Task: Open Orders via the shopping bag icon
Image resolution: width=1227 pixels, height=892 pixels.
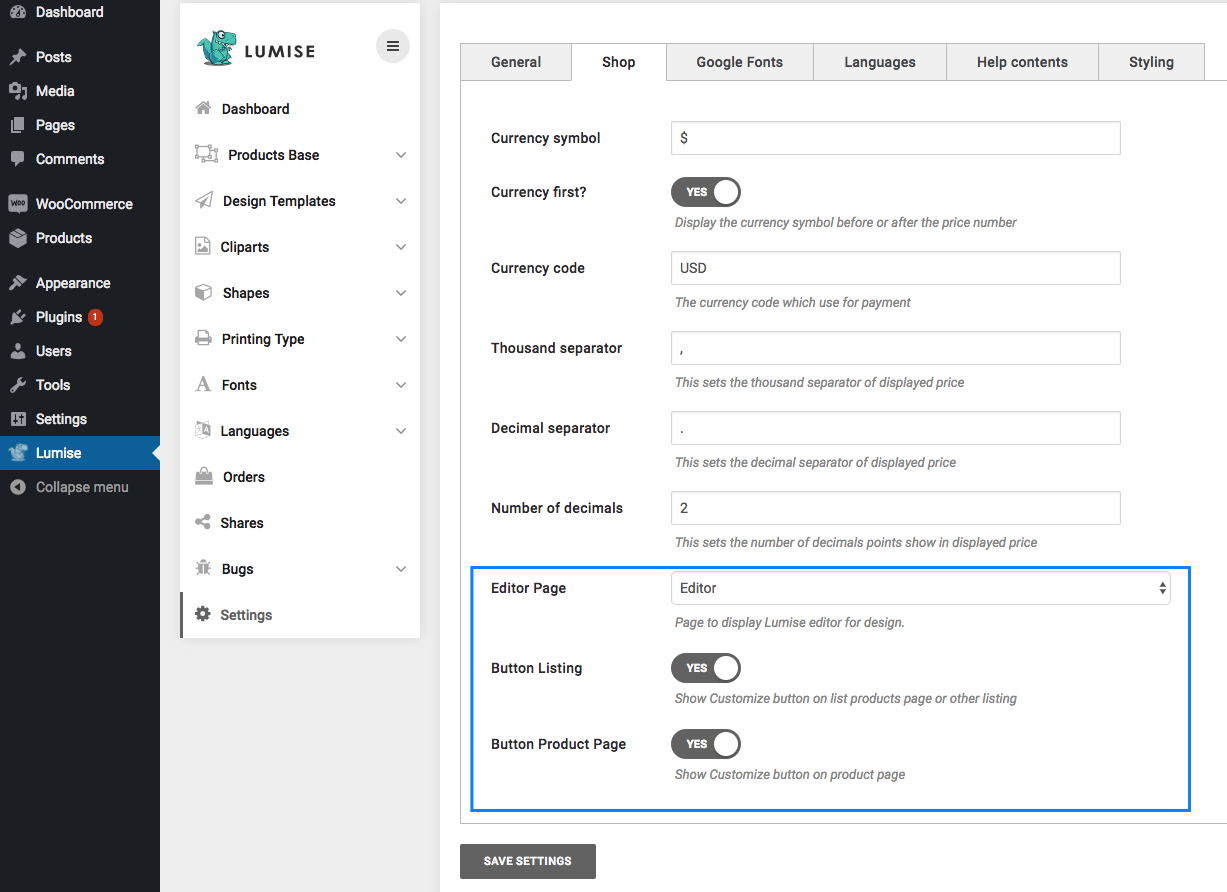Action: [204, 477]
